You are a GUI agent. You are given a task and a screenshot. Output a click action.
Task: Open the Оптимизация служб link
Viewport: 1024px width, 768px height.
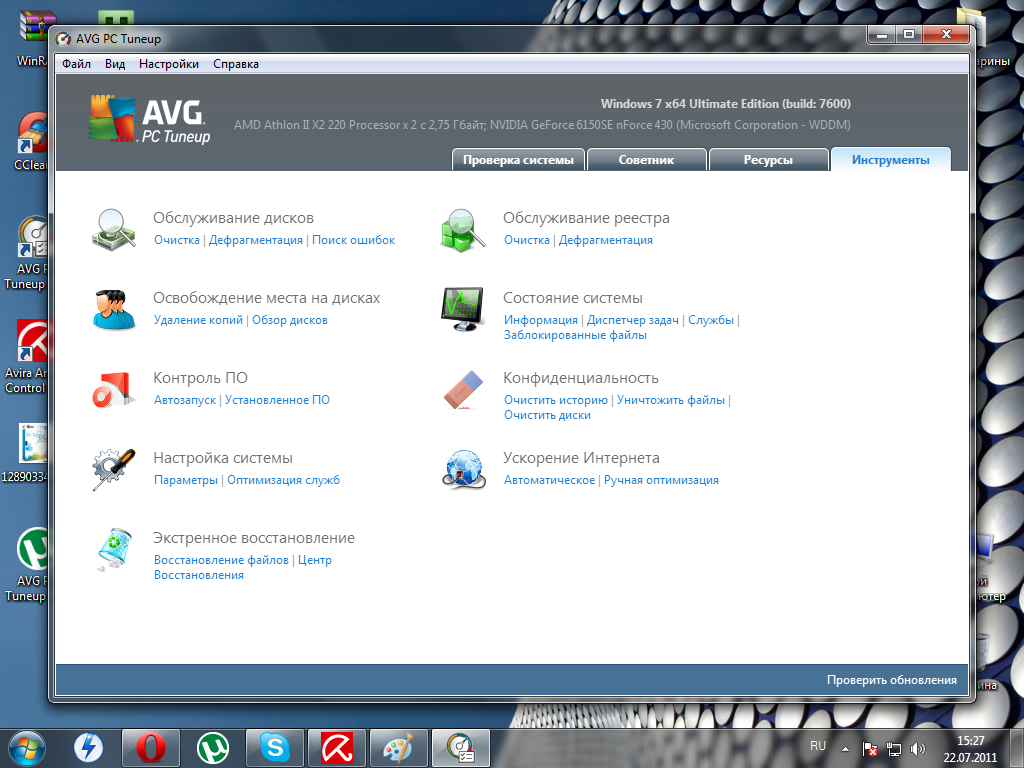pos(283,480)
